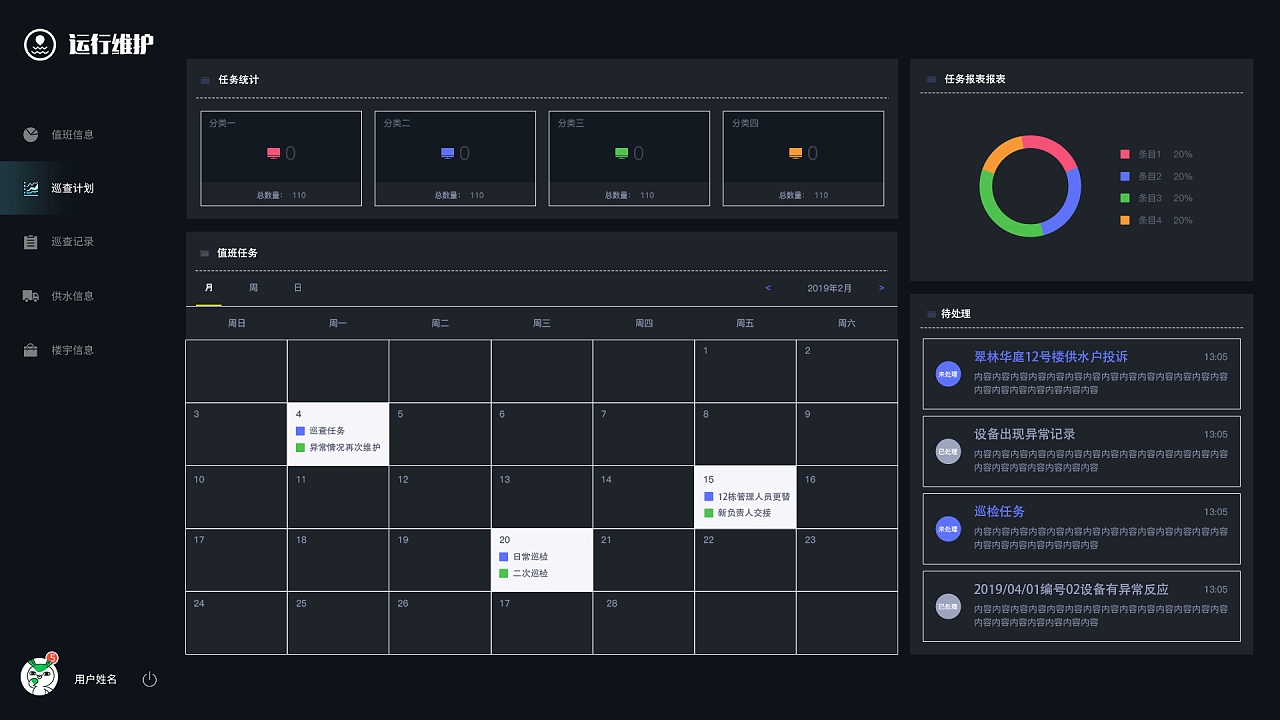Image resolution: width=1280 pixels, height=720 pixels.
Task: Click 未处理 status badge on 巡检任务 item
Action: point(948,529)
